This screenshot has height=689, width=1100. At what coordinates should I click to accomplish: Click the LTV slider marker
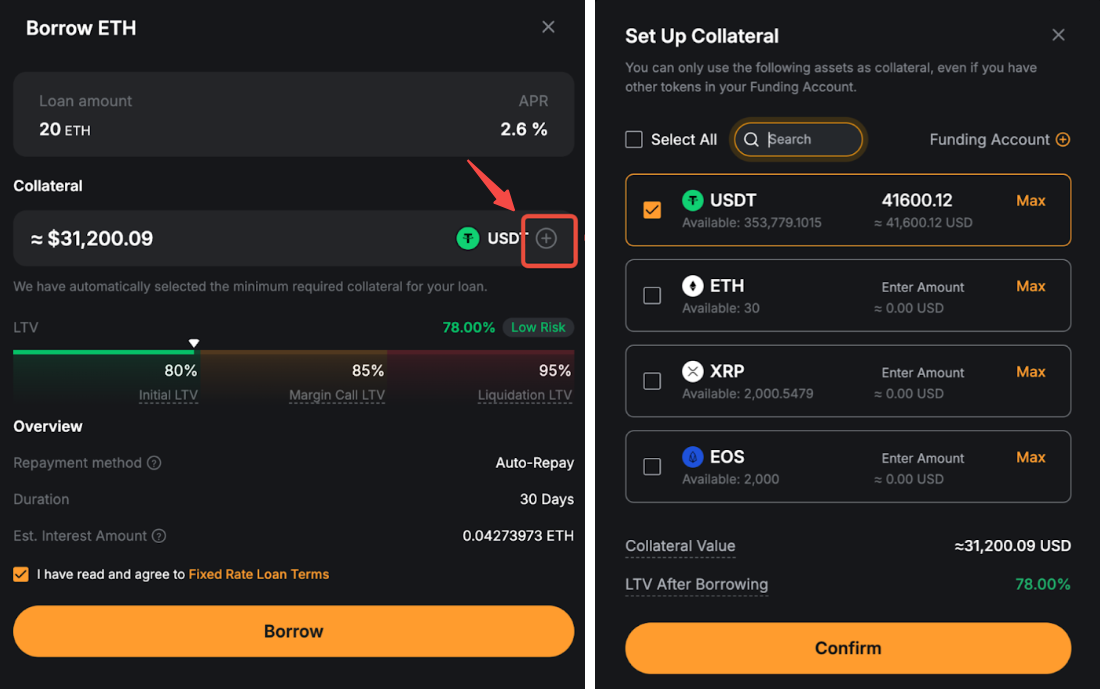[x=194, y=343]
